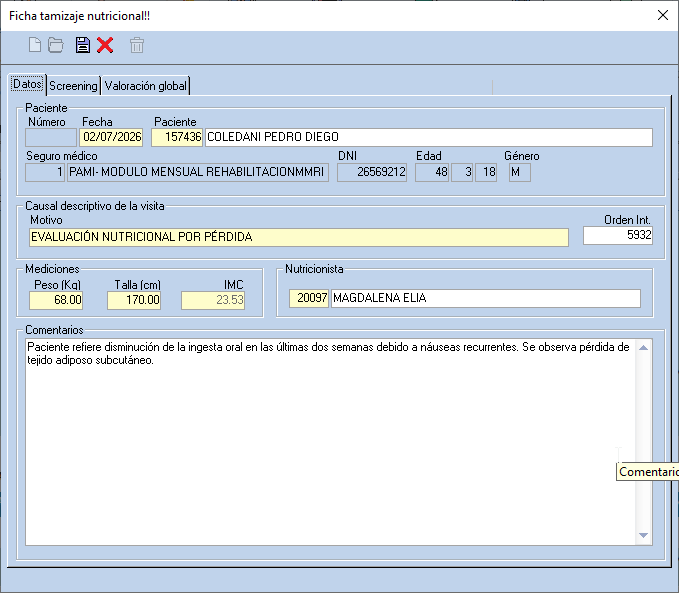Viewport: 679px width, 593px height.
Task: Click nutritionist name MAGDALENA ELIA field
Action: [486, 298]
